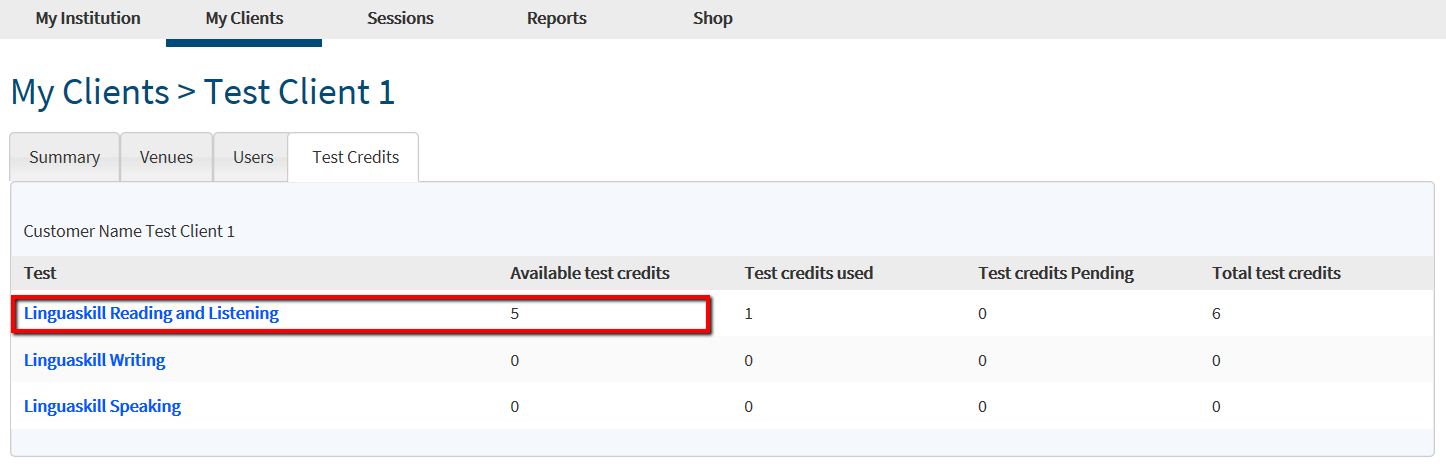This screenshot has width=1446, height=467.
Task: Click pending credits value for Linguaskill Speaking
Action: tap(983, 406)
